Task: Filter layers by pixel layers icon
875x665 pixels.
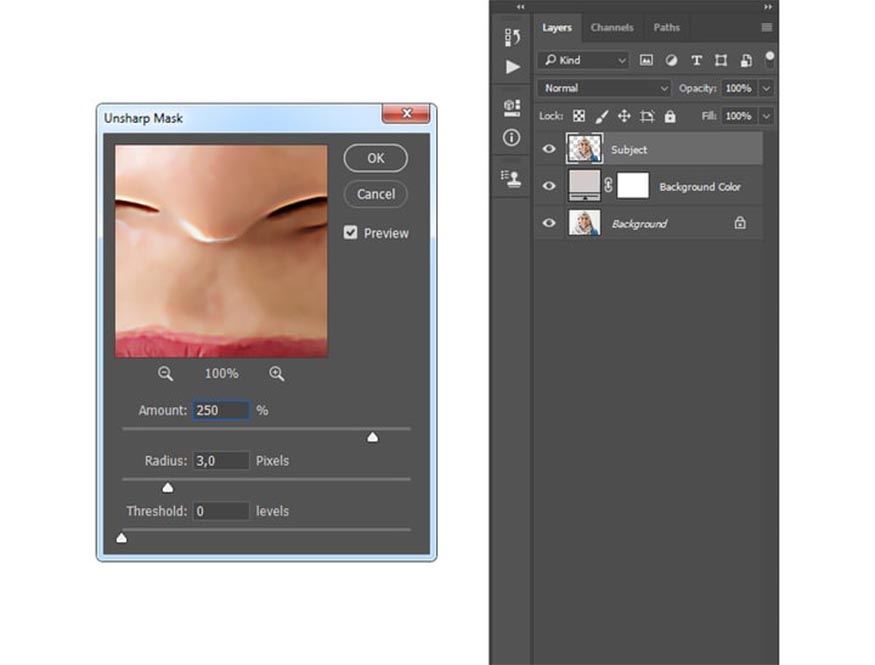Action: point(646,60)
